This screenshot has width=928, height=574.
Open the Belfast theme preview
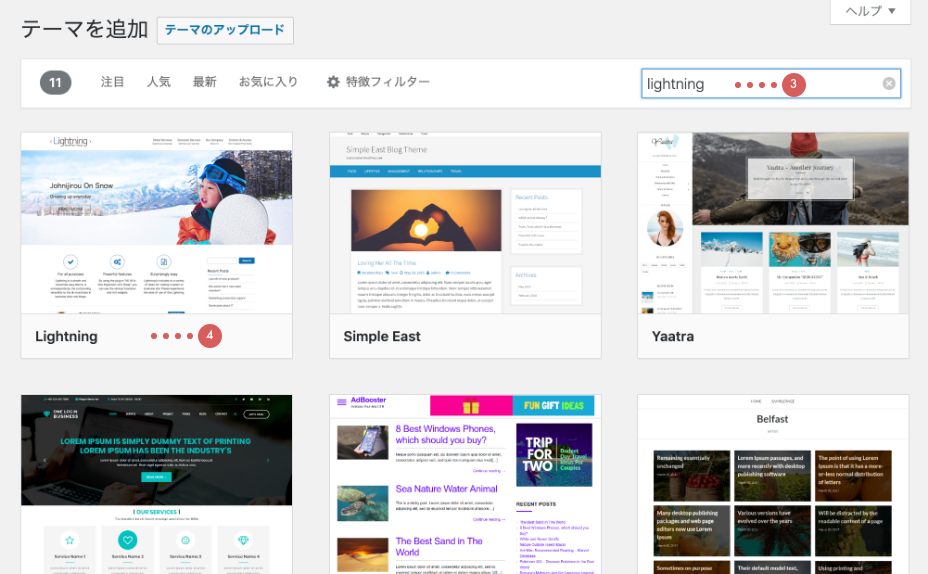773,484
